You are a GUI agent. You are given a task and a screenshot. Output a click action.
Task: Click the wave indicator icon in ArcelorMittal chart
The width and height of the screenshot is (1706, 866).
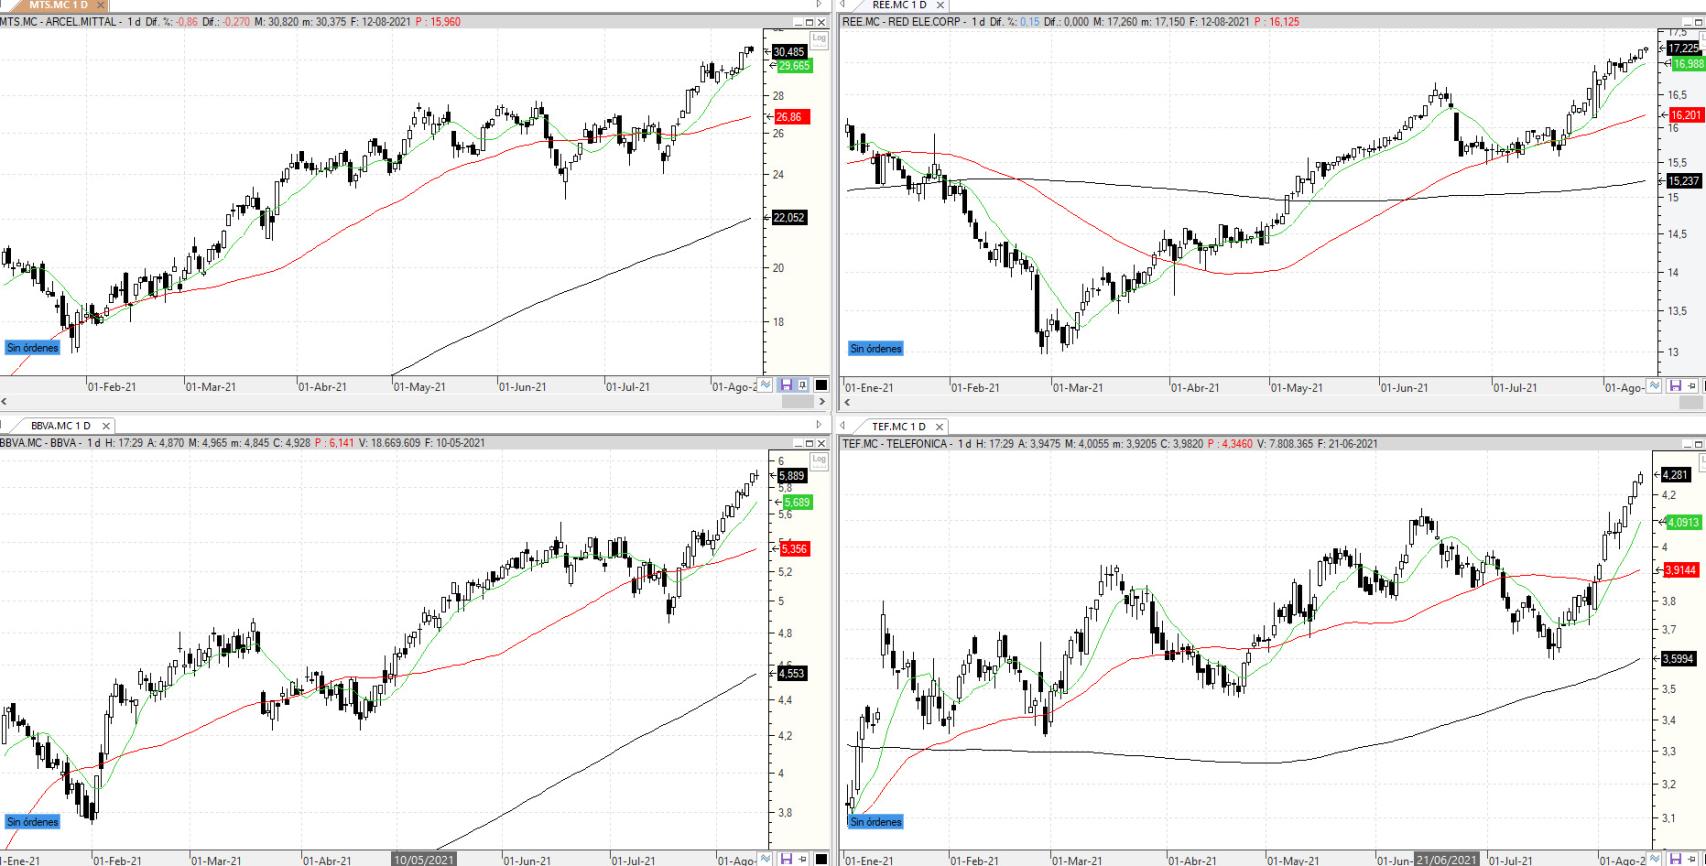766,385
